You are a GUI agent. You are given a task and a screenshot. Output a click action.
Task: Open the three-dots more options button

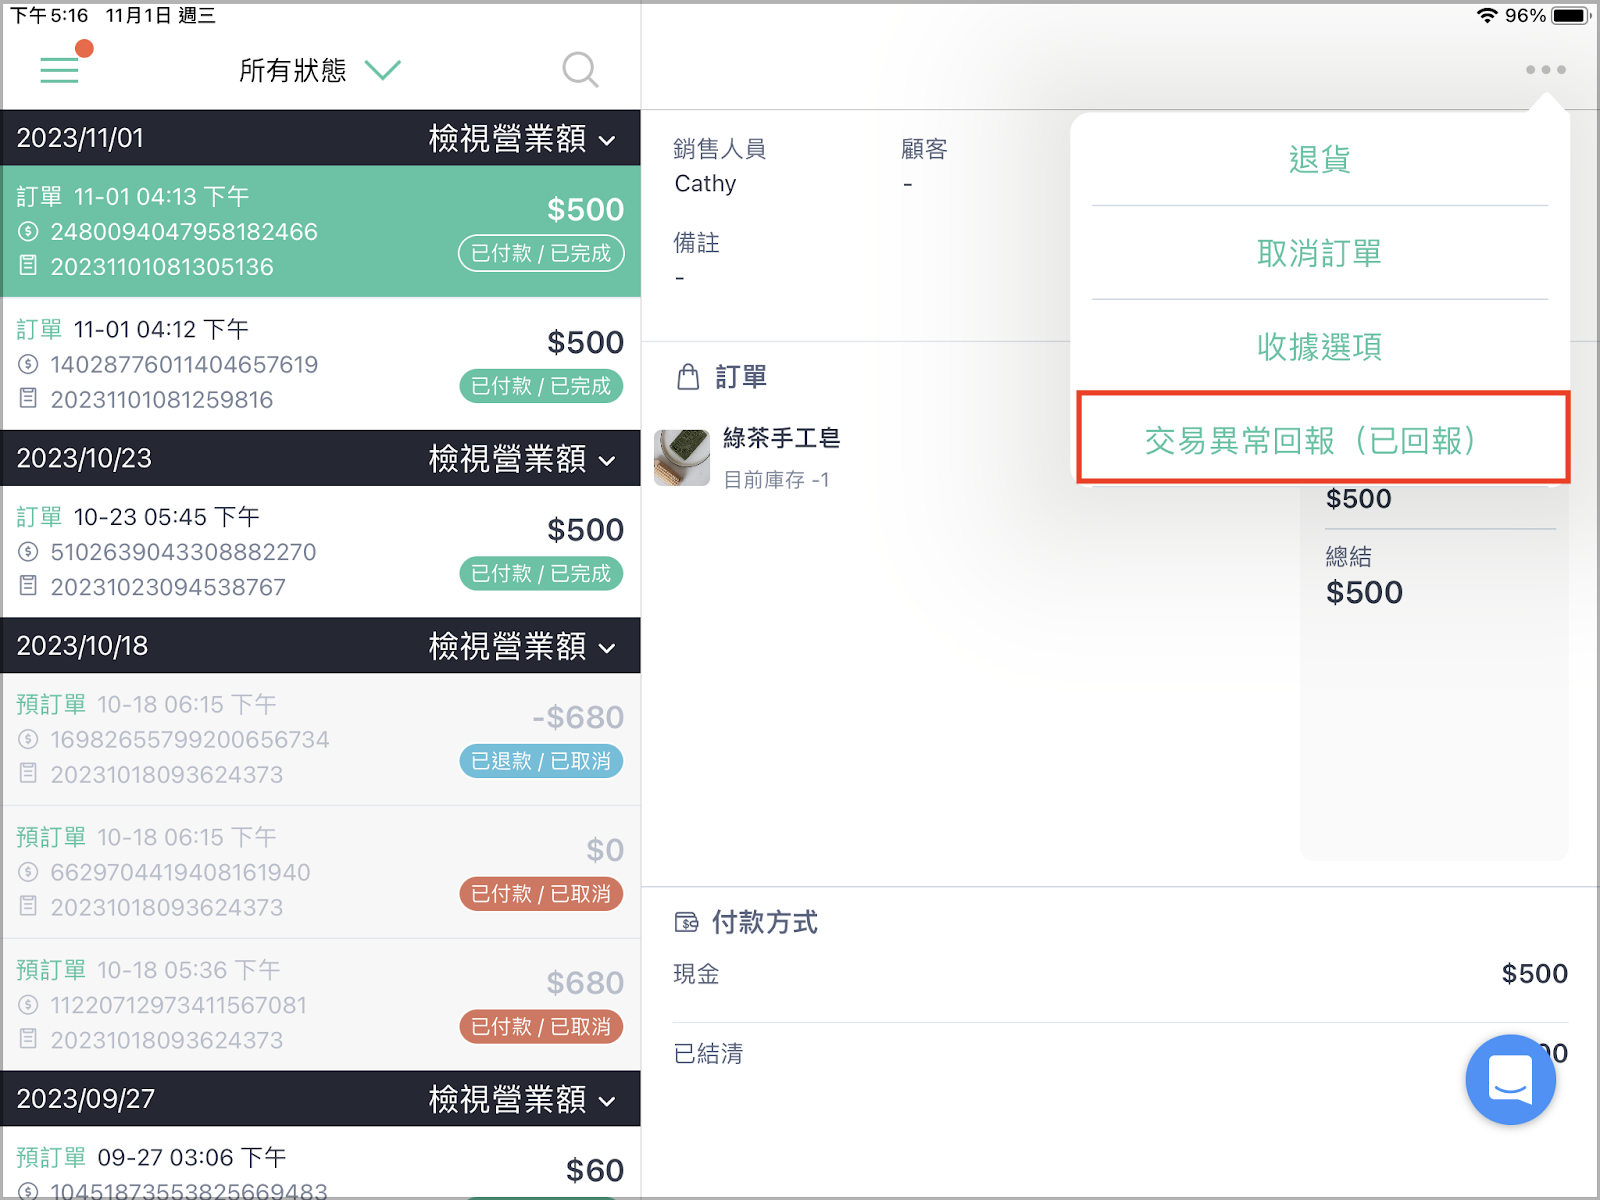pyautogui.click(x=1545, y=70)
